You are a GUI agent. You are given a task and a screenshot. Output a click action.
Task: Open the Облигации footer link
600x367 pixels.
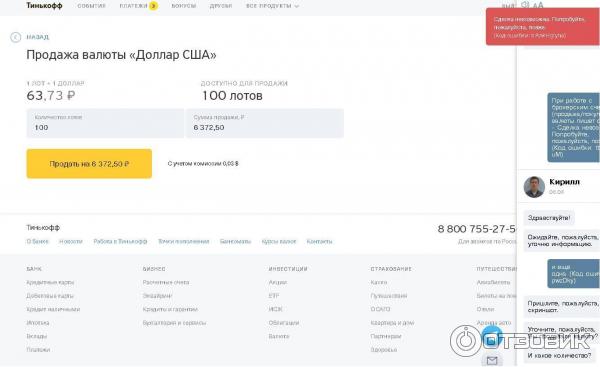[x=284, y=323]
